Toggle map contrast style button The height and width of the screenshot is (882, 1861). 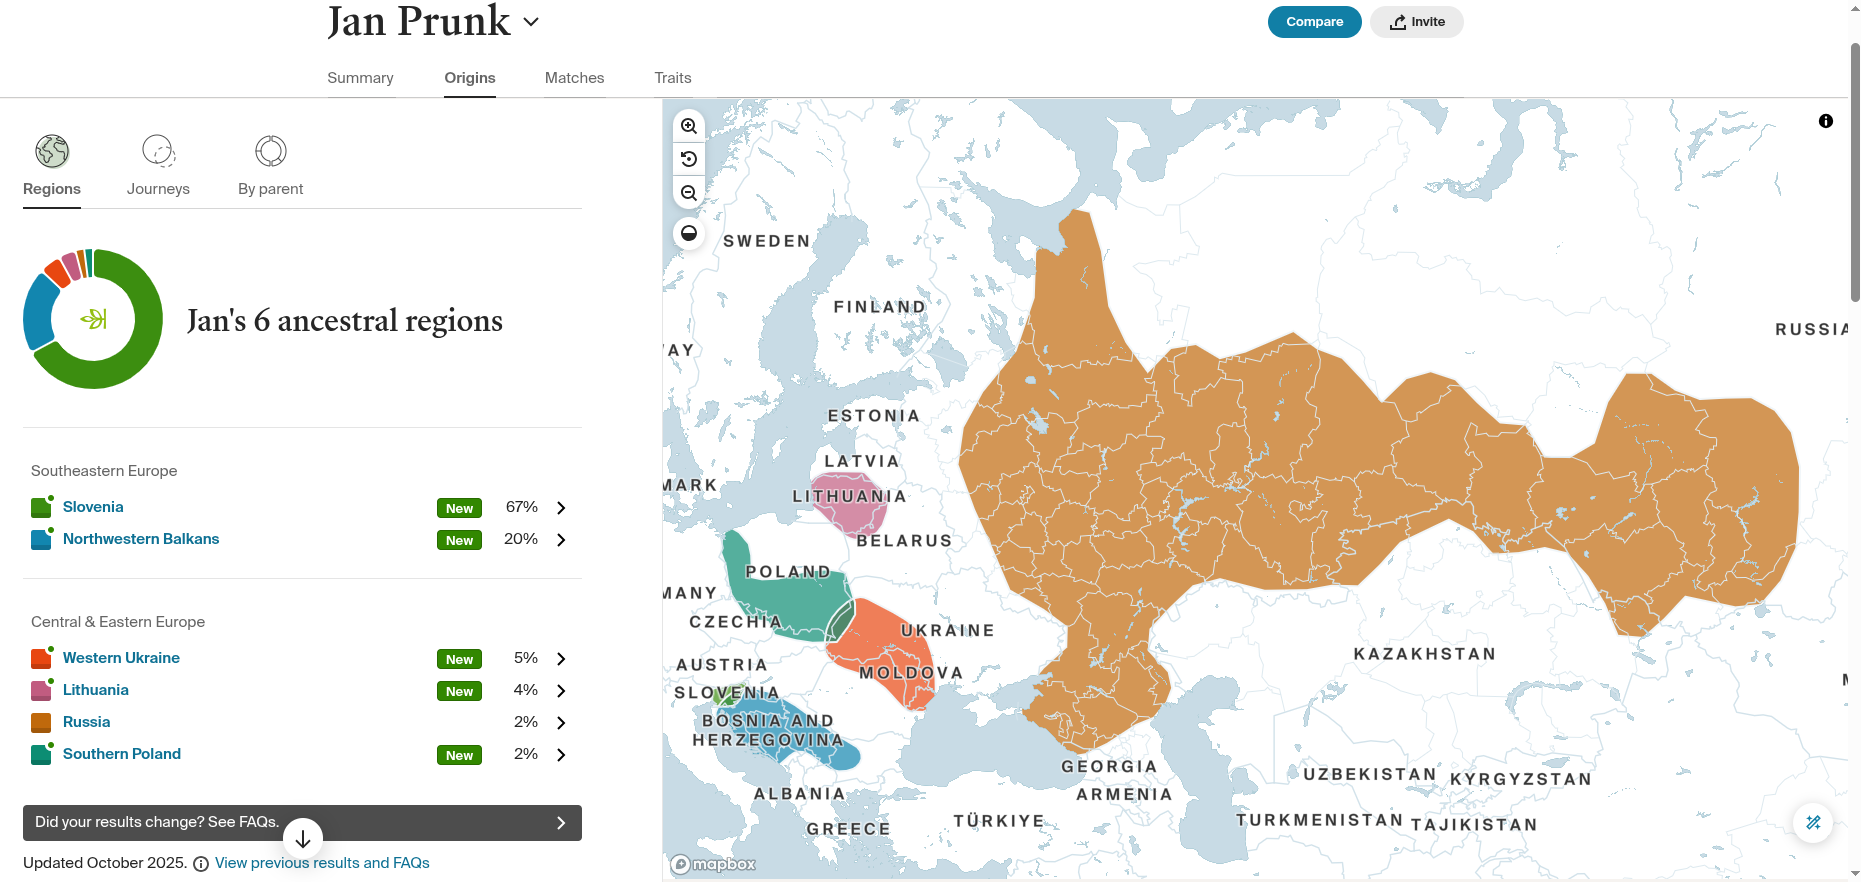(689, 233)
